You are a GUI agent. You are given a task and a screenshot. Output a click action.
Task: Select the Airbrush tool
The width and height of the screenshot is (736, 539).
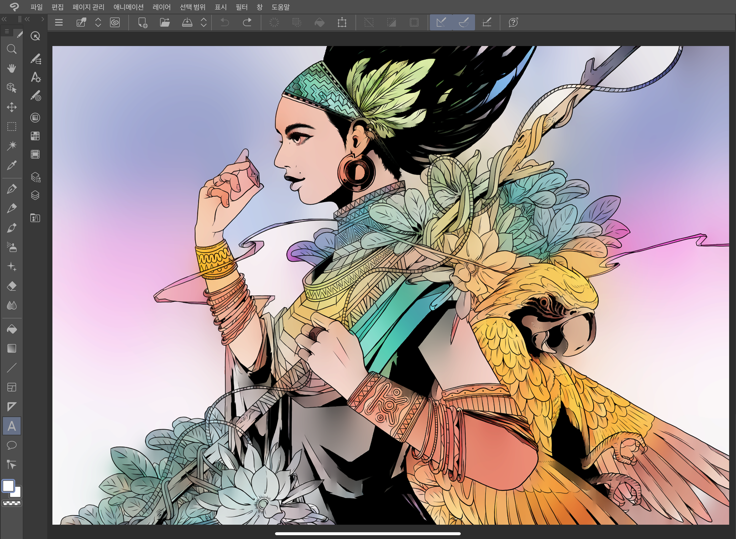tap(12, 247)
